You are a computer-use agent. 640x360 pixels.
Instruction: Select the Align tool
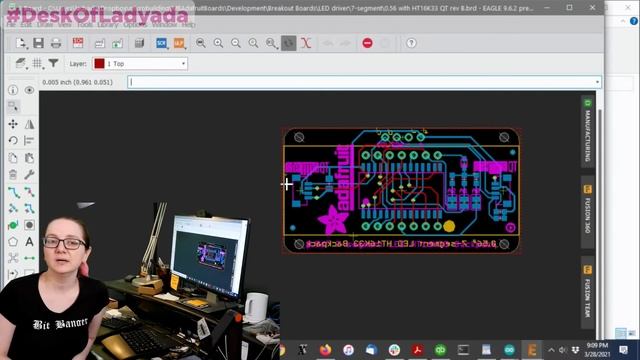tap(29, 141)
